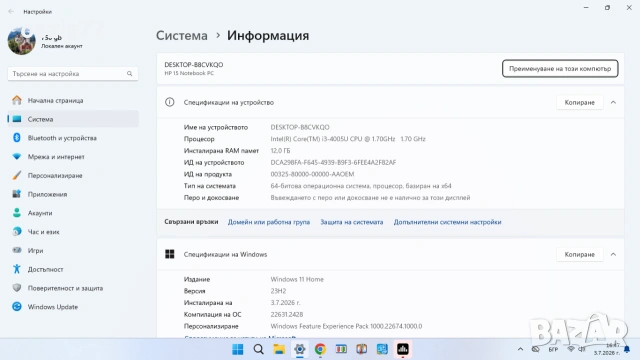Screen dimensions: 640x360
Task: Click the Система breadcrumb in the header
Action: pyautogui.click(x=182, y=36)
